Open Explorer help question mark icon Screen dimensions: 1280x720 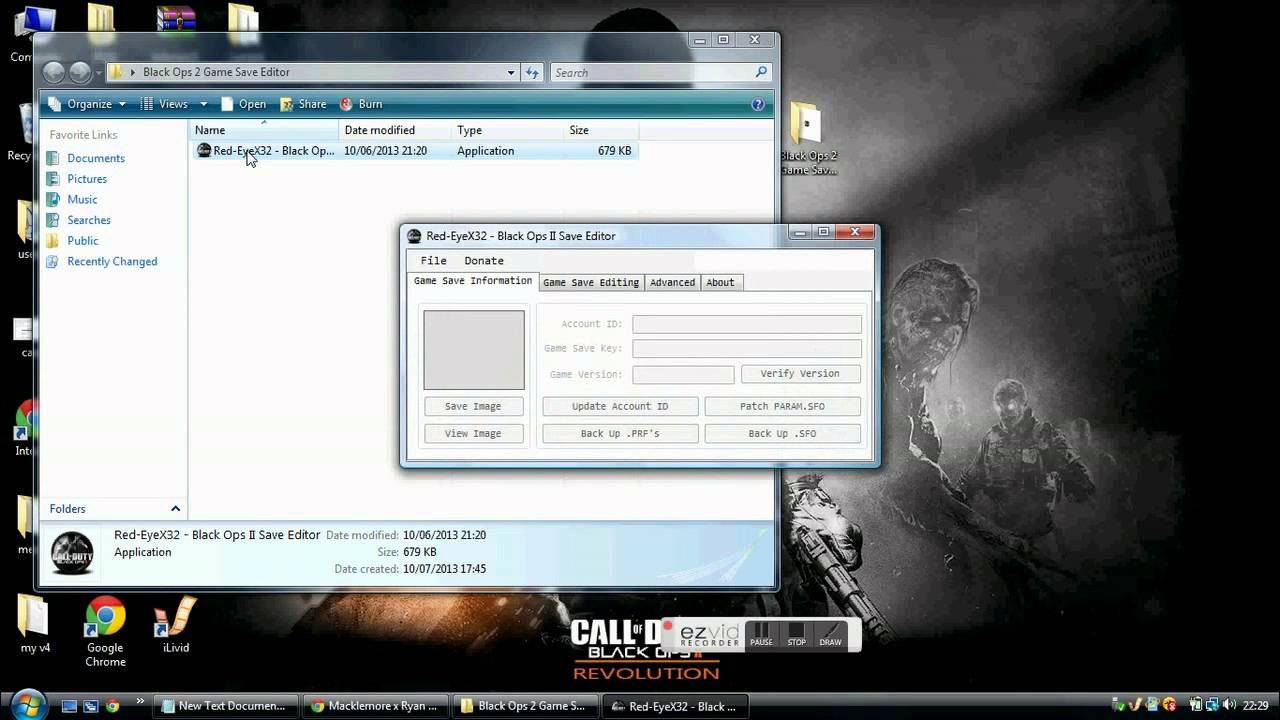[x=758, y=104]
